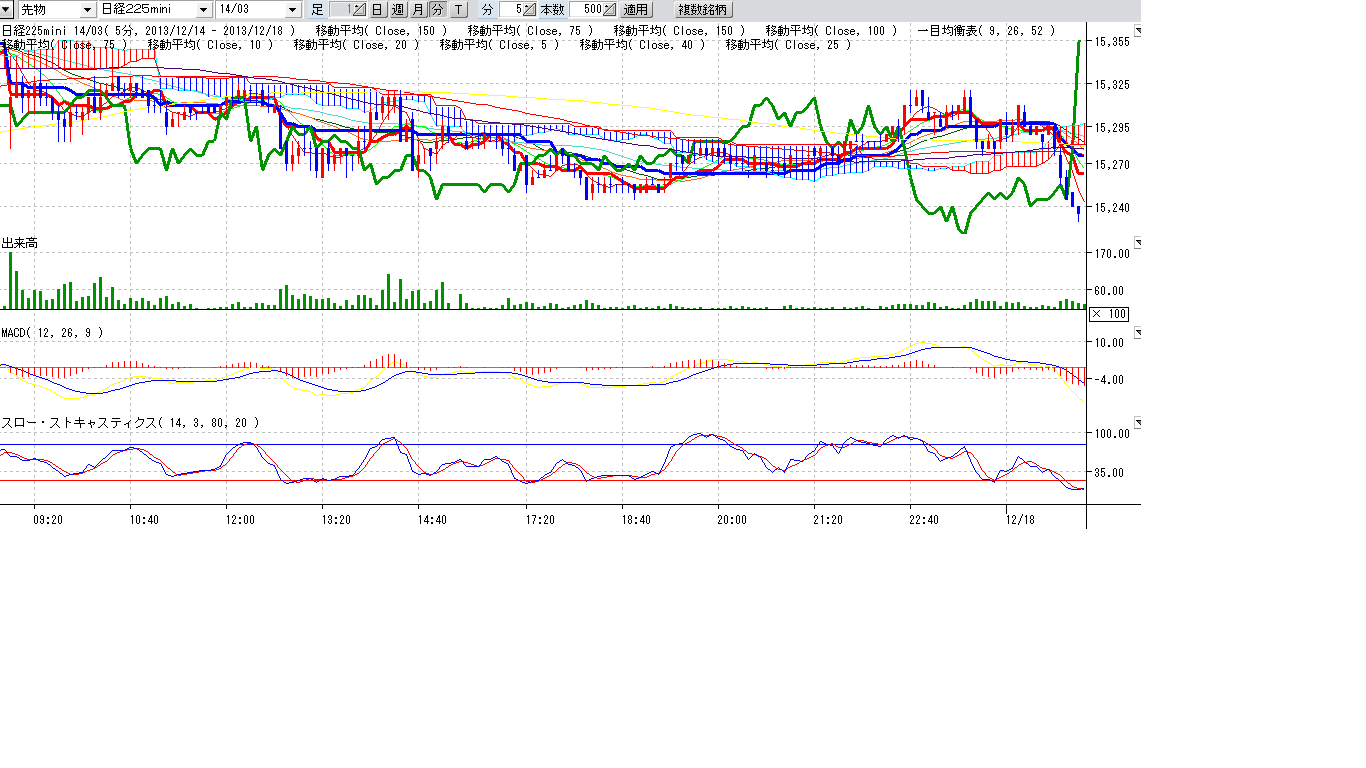Select the weekly (週) timeframe button
The width and height of the screenshot is (1366, 768).
[397, 9]
